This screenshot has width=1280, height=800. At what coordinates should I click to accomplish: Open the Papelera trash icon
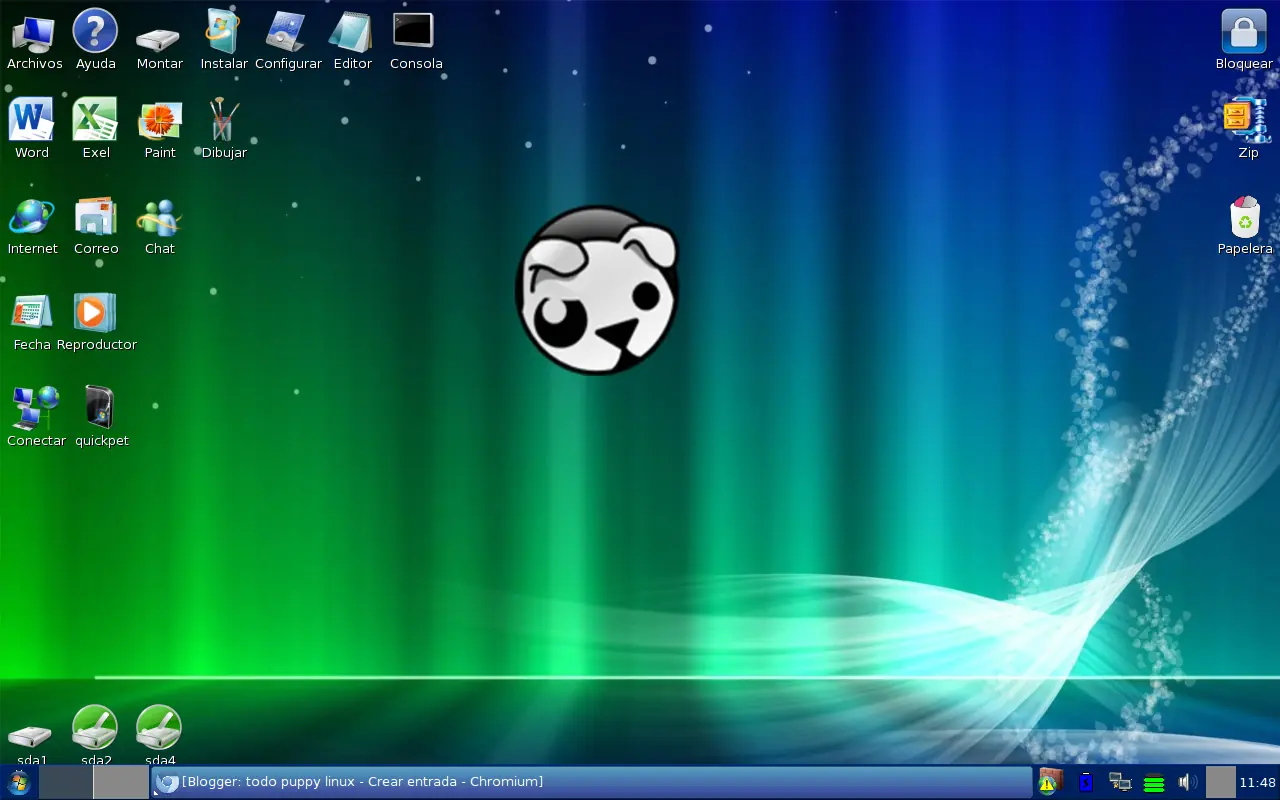[1245, 217]
